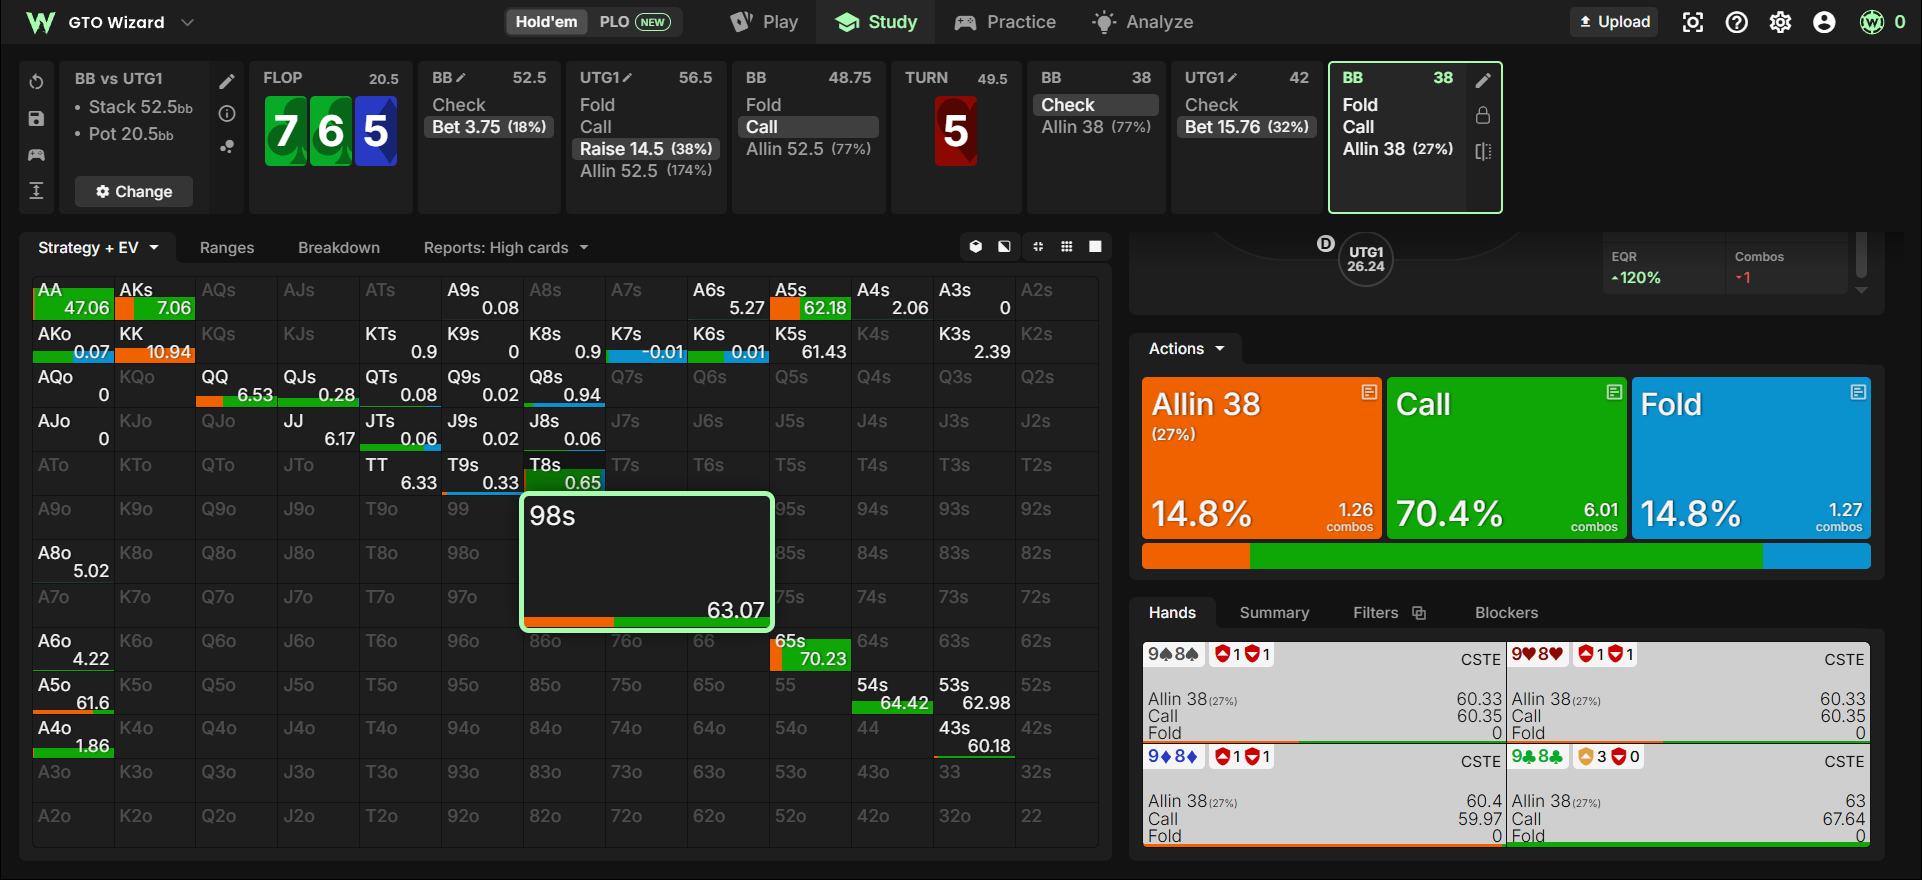The image size is (1922, 880).
Task: Switch to the Breakdown tab
Action: click(x=339, y=248)
